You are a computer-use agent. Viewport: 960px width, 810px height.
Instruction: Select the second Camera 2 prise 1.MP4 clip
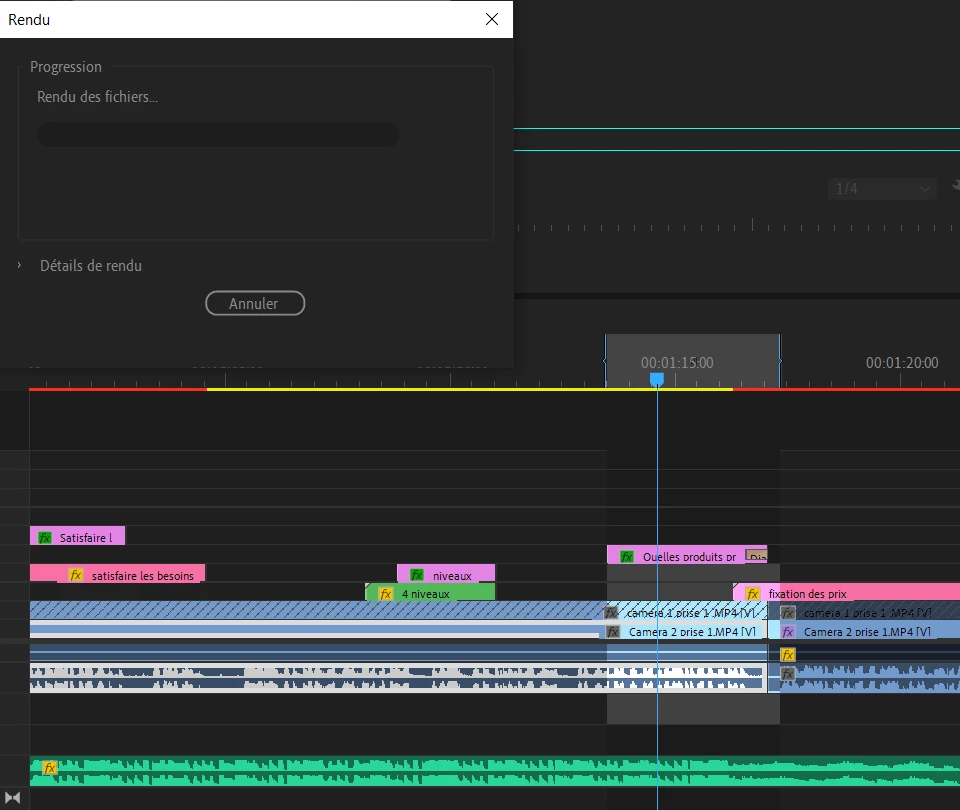(x=864, y=630)
